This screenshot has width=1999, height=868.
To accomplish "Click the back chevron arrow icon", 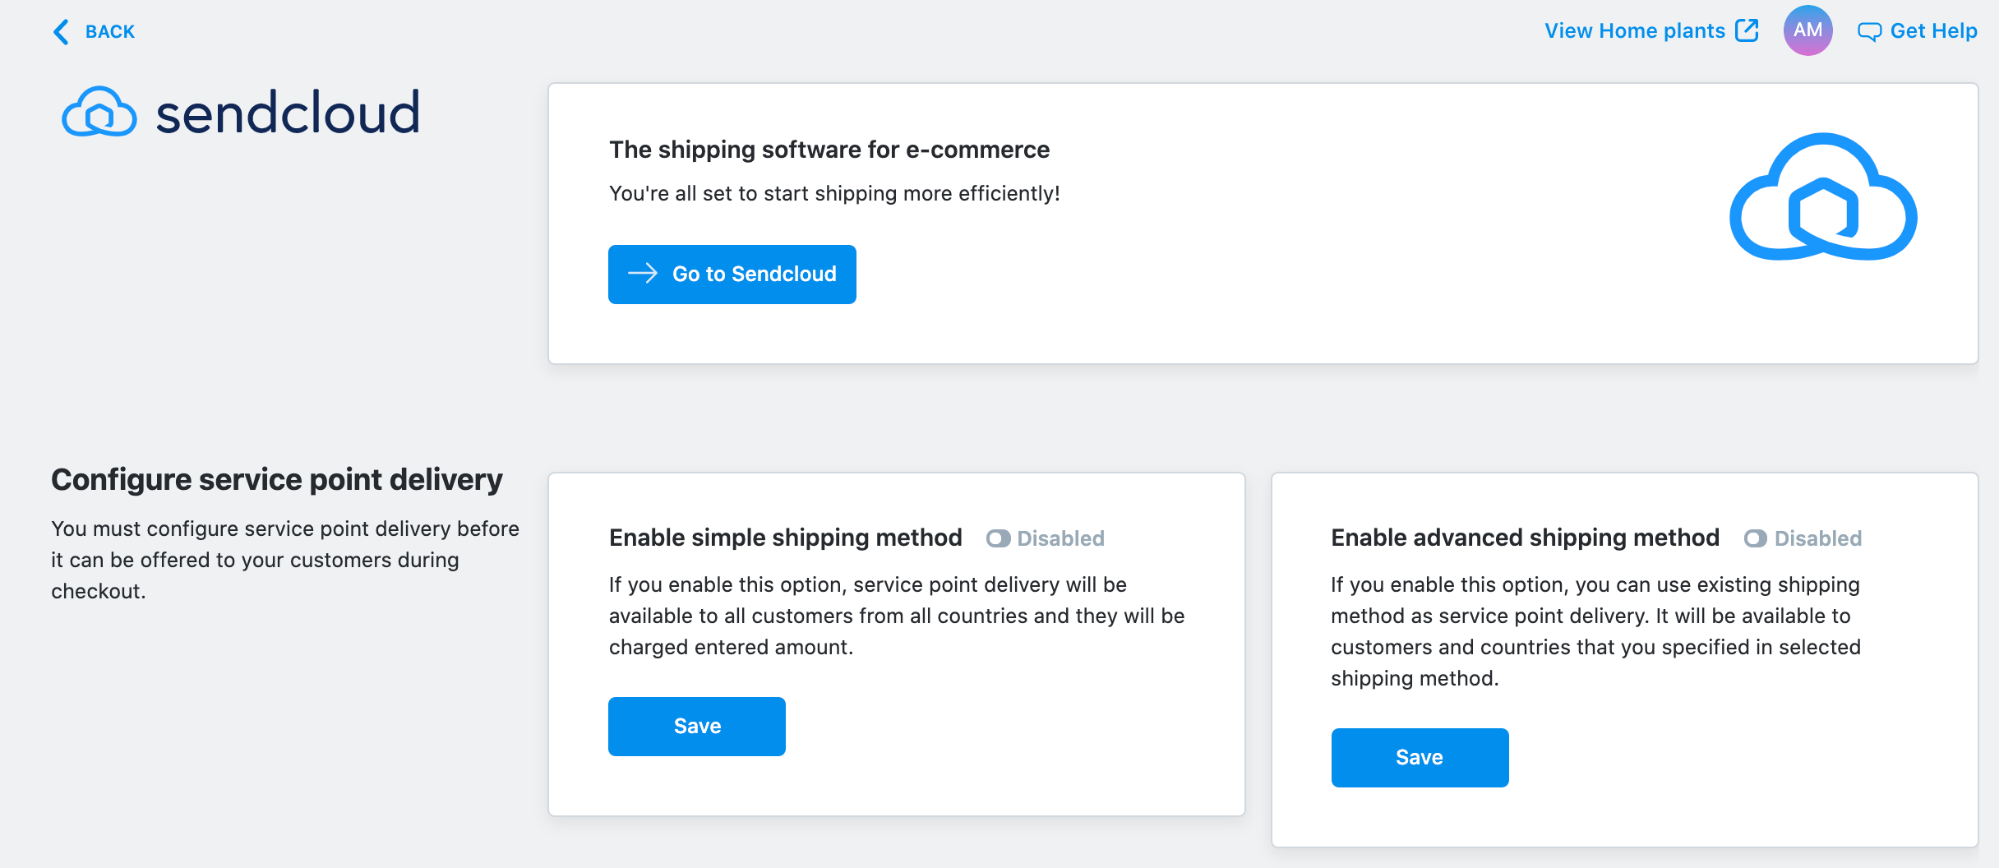I will point(61,32).
